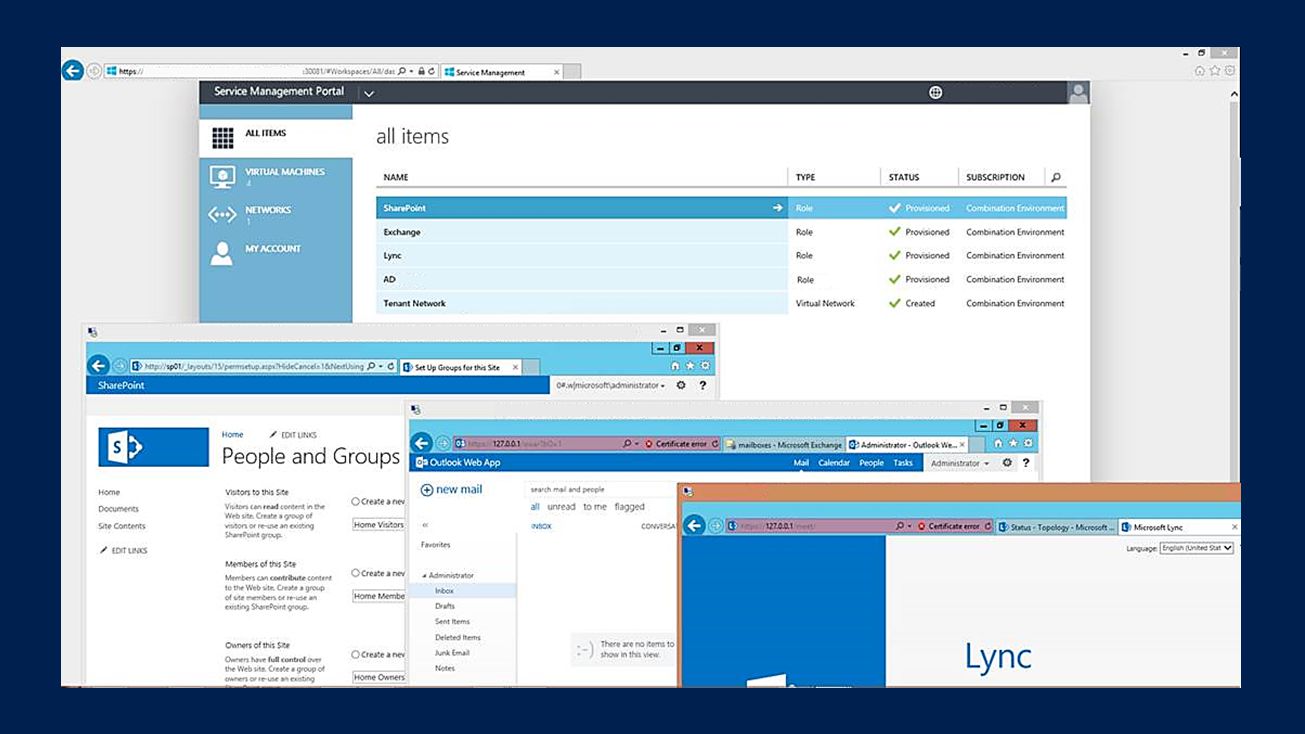Open the favorites star in the main browser
This screenshot has height=734, width=1305.
[x=1215, y=71]
